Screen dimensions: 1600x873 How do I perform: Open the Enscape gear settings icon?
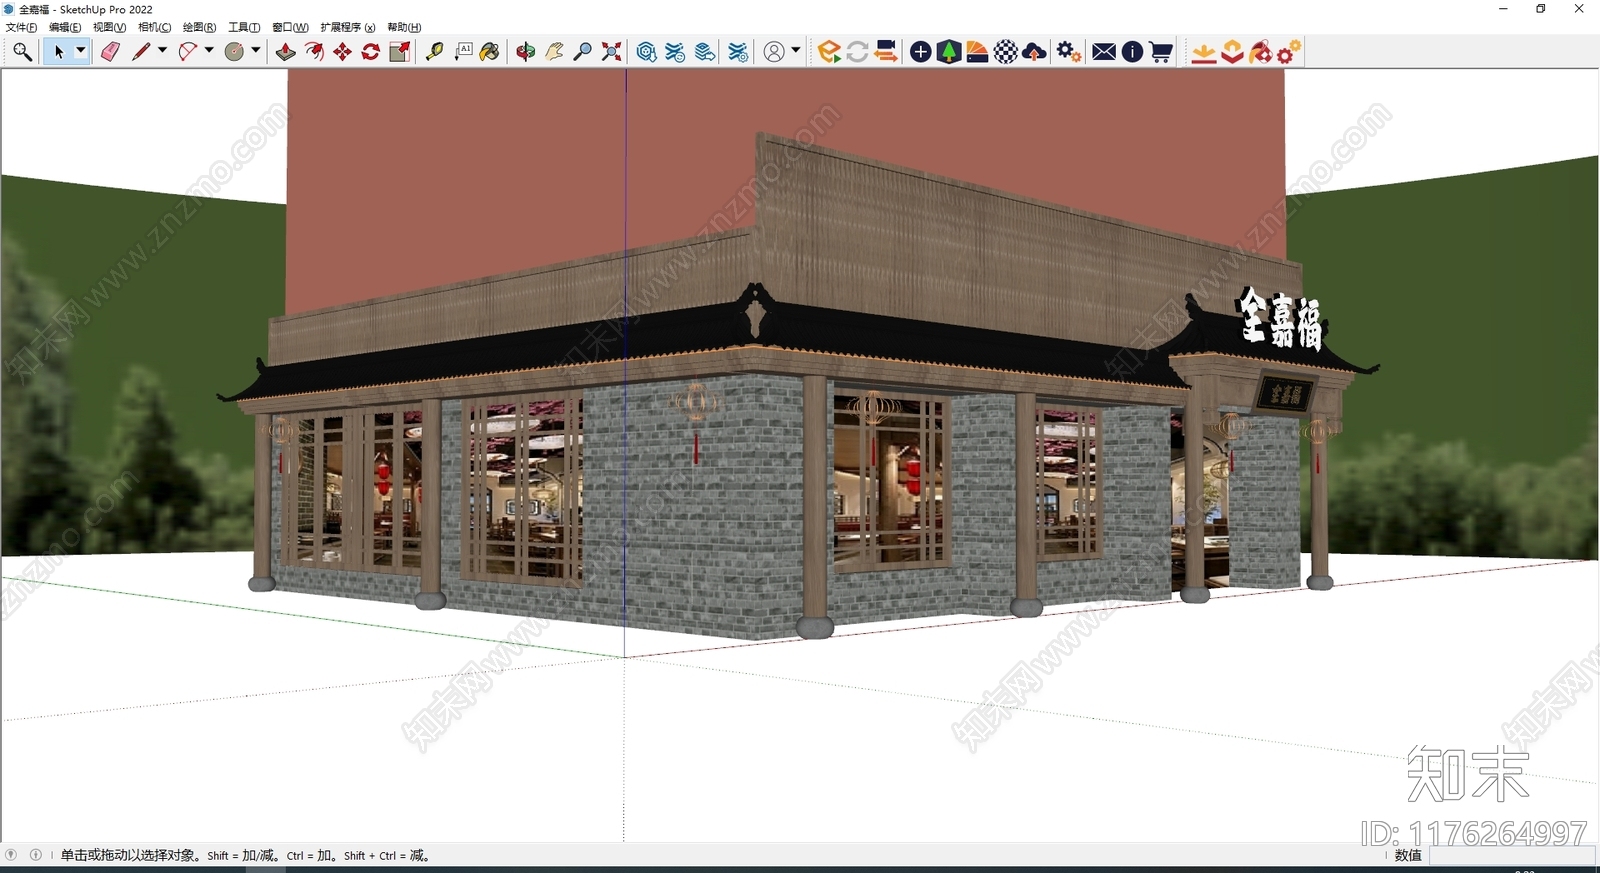click(1068, 52)
